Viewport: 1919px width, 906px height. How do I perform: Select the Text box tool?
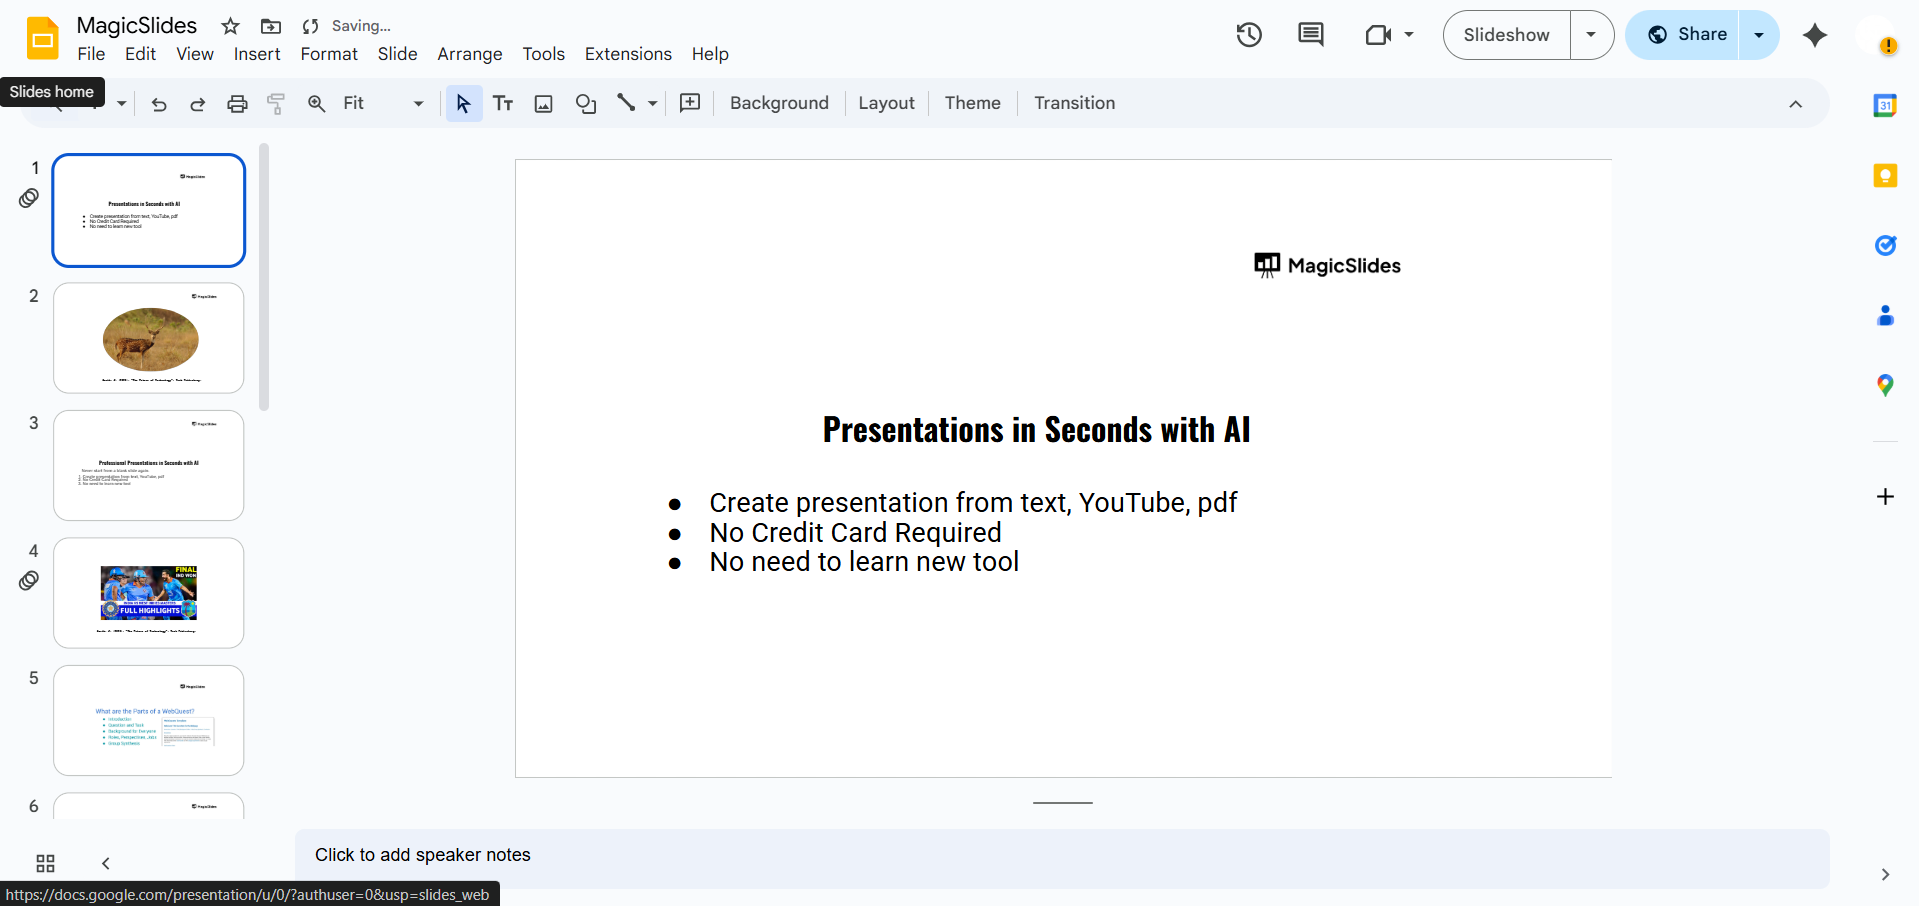[503, 104]
